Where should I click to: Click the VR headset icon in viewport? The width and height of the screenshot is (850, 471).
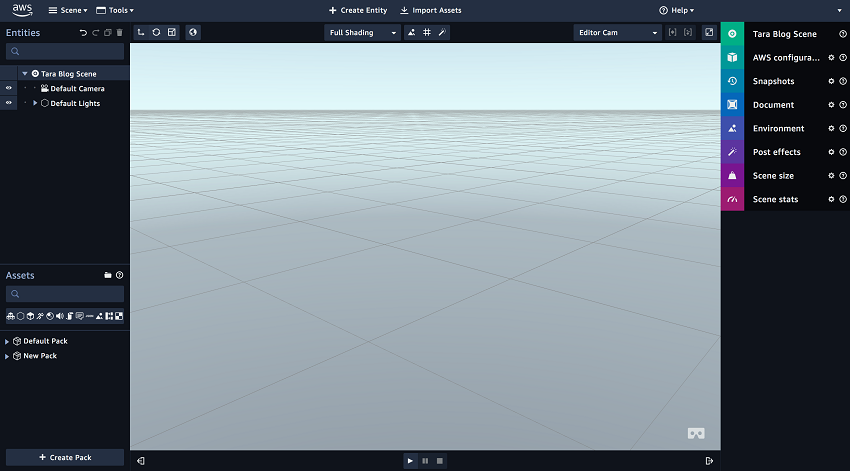click(696, 433)
